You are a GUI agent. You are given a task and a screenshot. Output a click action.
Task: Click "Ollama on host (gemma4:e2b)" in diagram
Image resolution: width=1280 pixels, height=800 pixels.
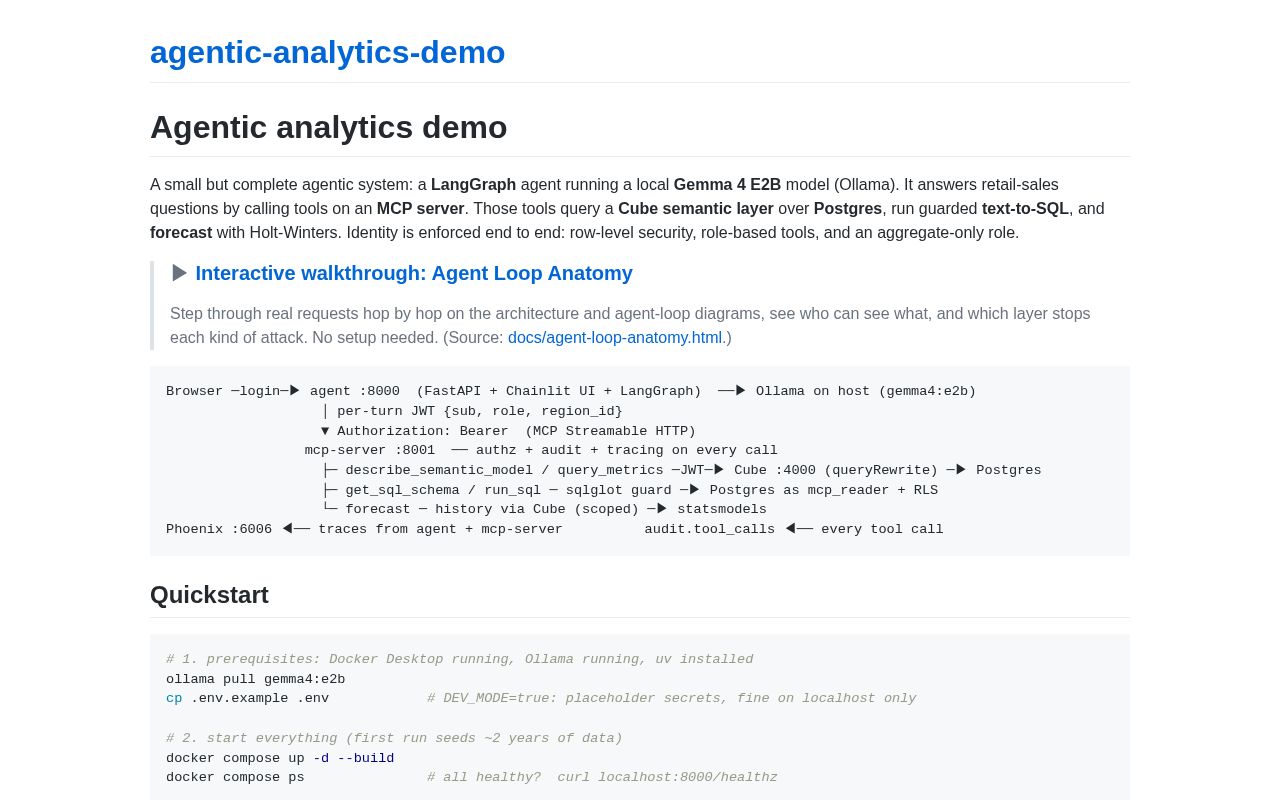(866, 391)
